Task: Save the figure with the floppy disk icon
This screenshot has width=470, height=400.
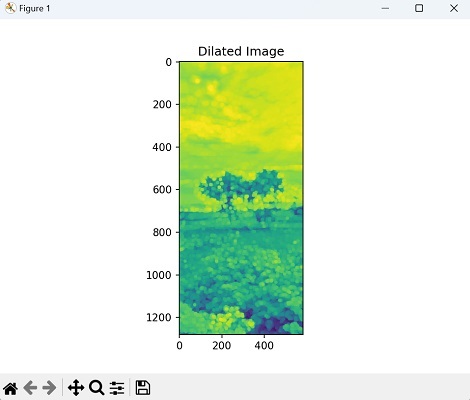Action: coord(143,388)
